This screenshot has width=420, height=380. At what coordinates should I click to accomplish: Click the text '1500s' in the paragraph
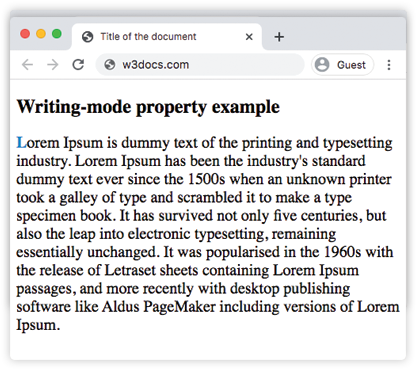(207, 179)
